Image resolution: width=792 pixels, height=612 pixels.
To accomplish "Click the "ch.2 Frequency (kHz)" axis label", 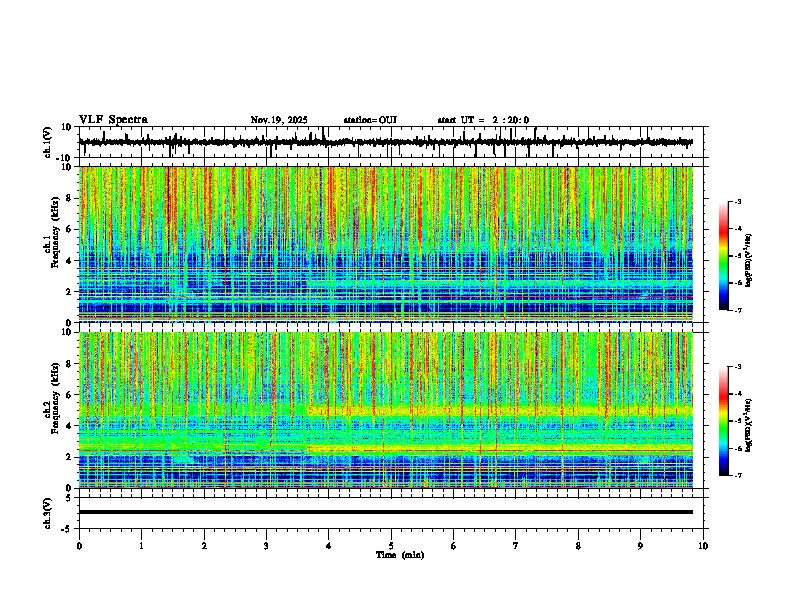I will (x=54, y=398).
